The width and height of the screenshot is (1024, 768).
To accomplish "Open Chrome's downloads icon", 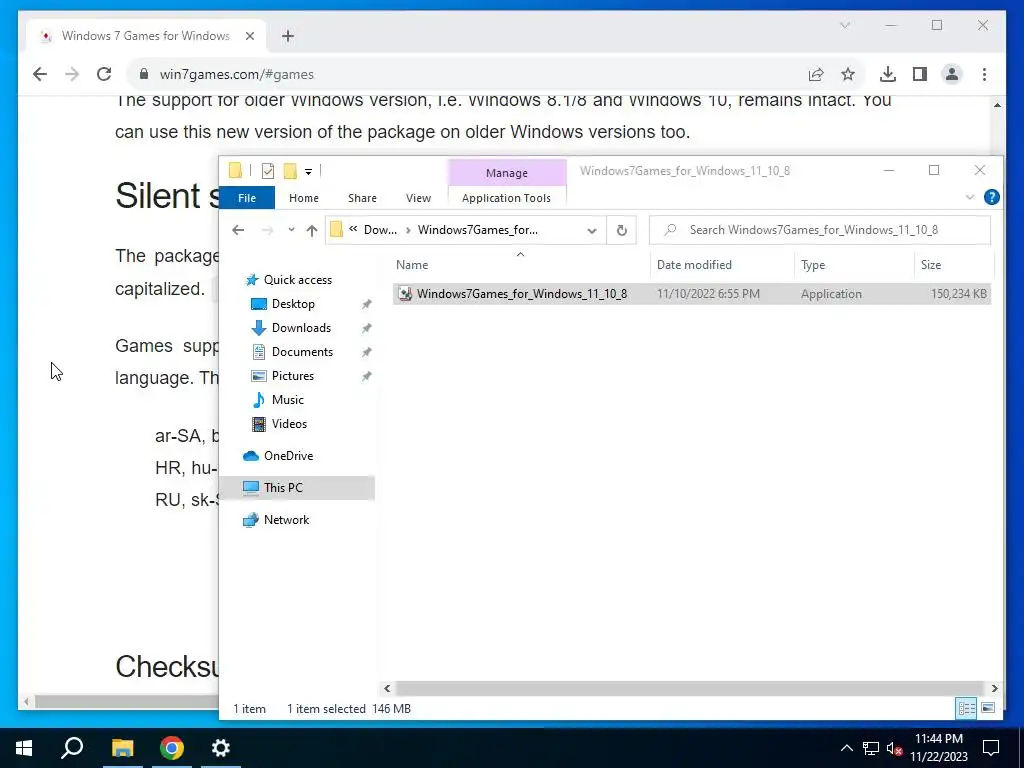I will click(888, 74).
